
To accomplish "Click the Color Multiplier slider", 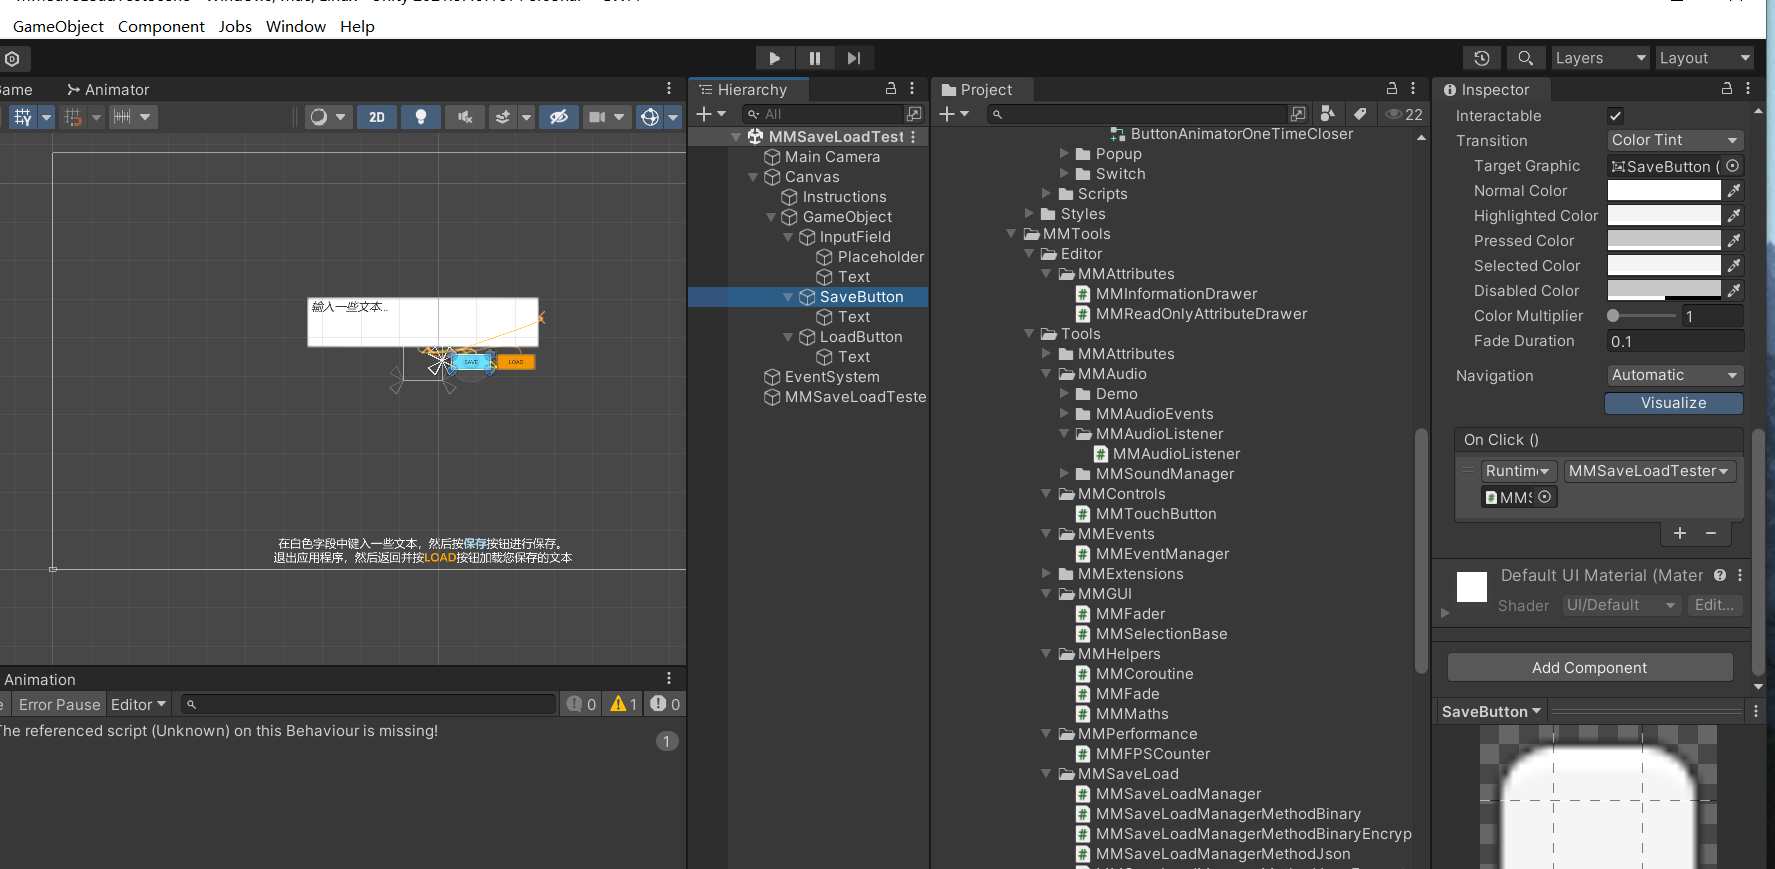I will (x=1641, y=316).
